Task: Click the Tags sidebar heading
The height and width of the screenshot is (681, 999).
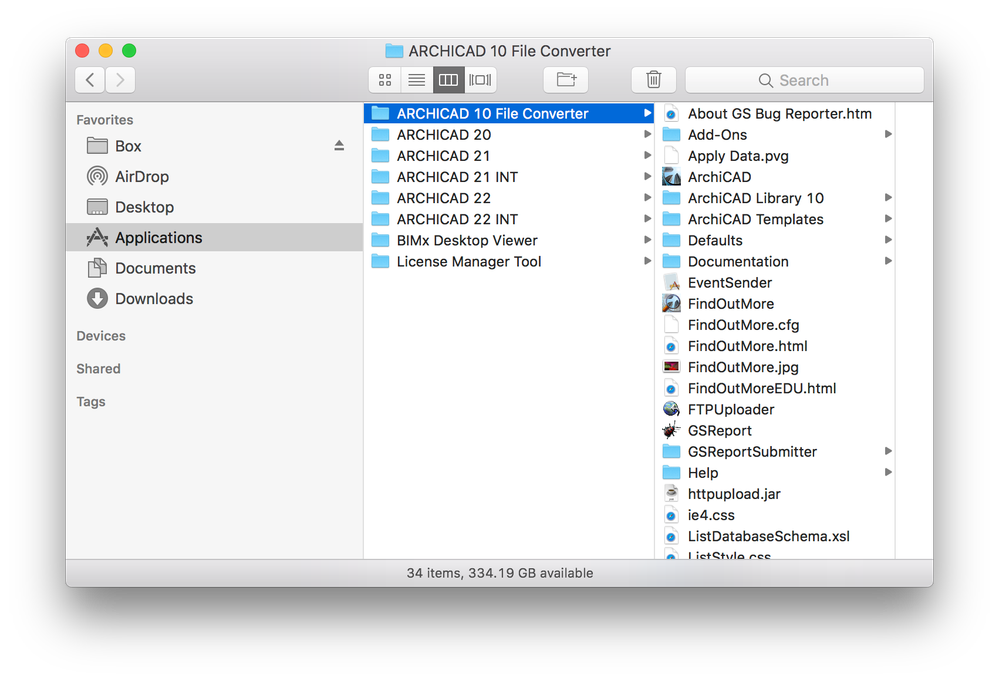Action: click(x=90, y=402)
